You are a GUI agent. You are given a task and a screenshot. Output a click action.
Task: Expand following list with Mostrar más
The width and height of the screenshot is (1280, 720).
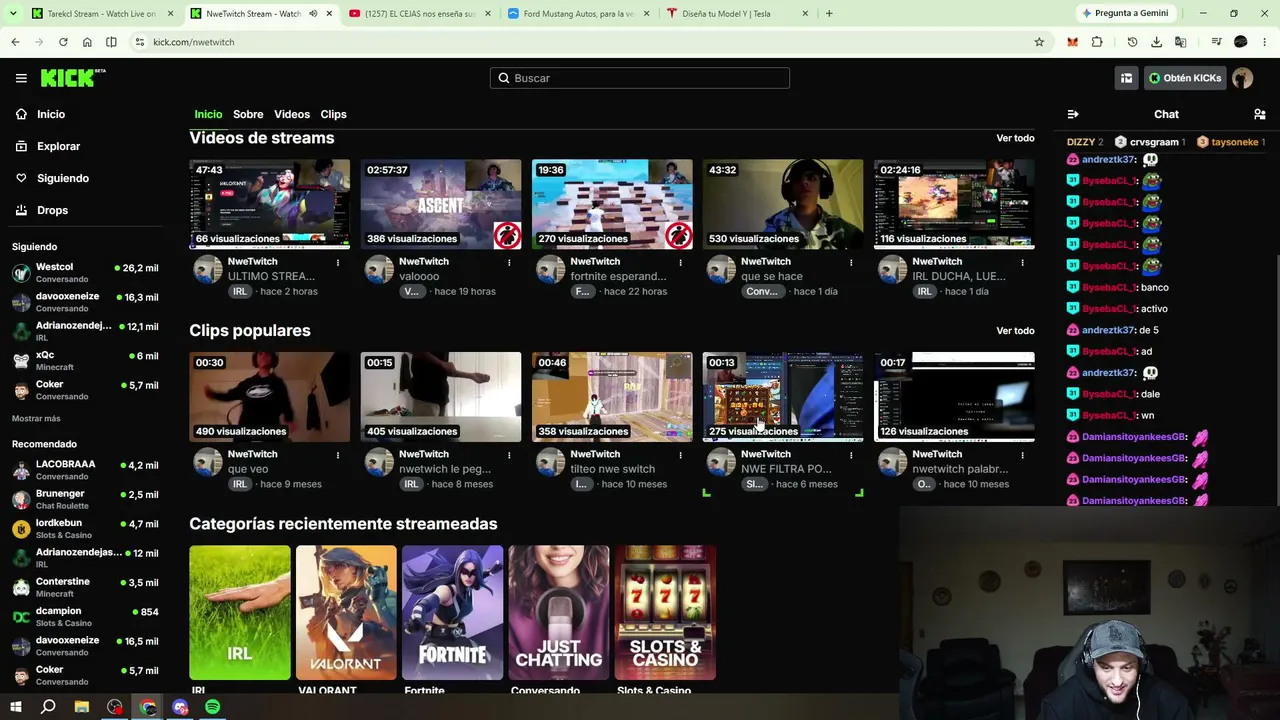[x=36, y=418]
